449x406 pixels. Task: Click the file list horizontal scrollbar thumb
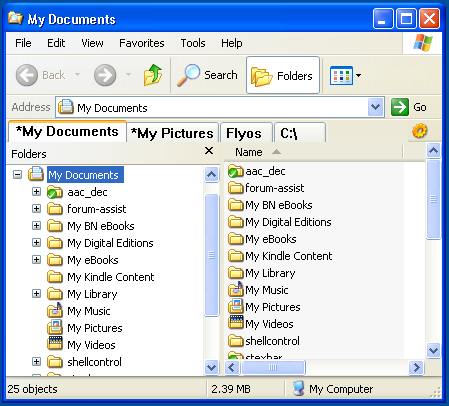point(273,367)
